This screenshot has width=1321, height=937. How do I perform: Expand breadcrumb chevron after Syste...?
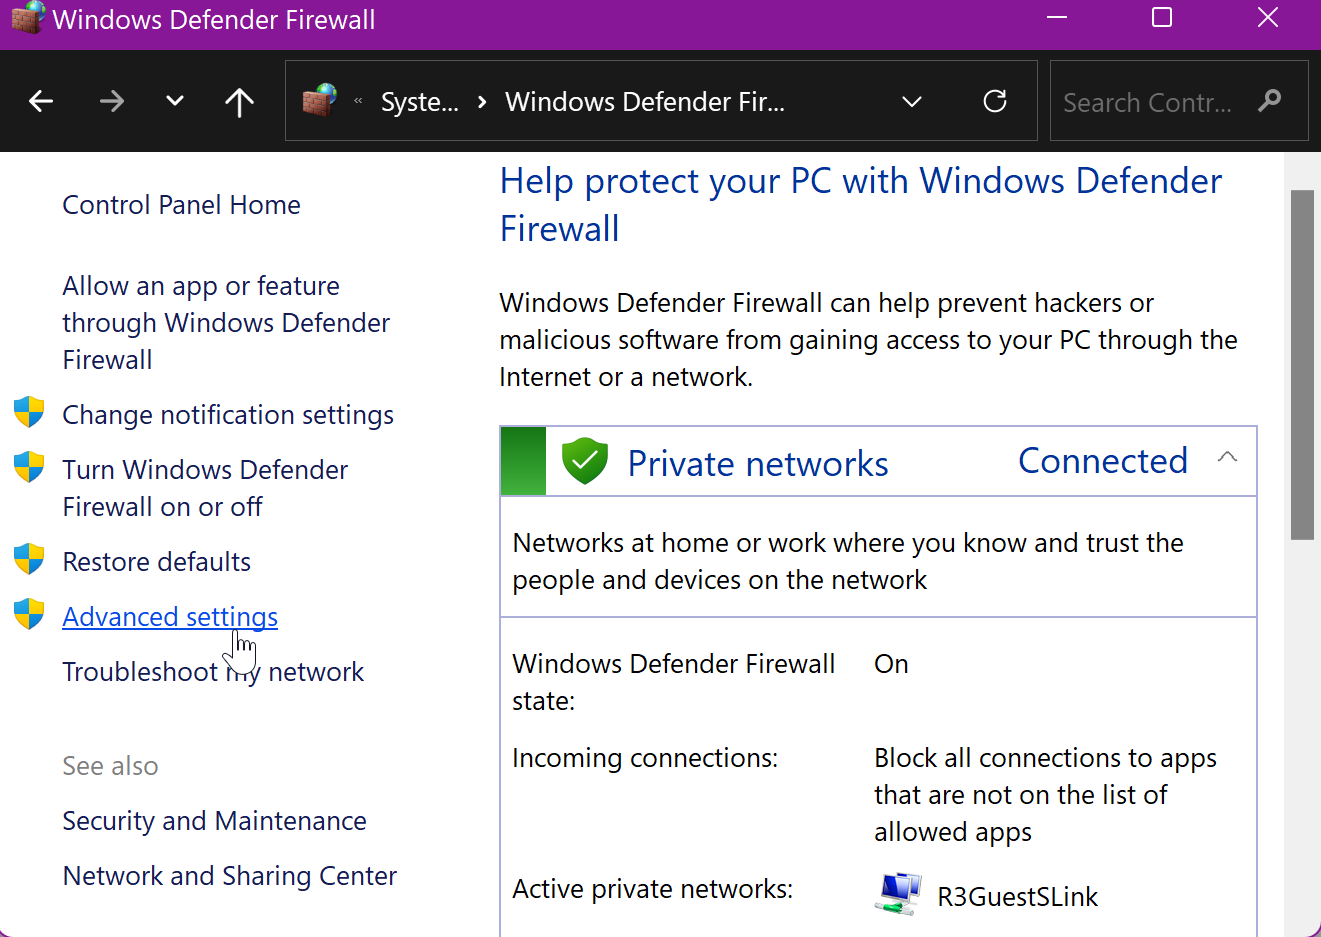[x=482, y=102]
